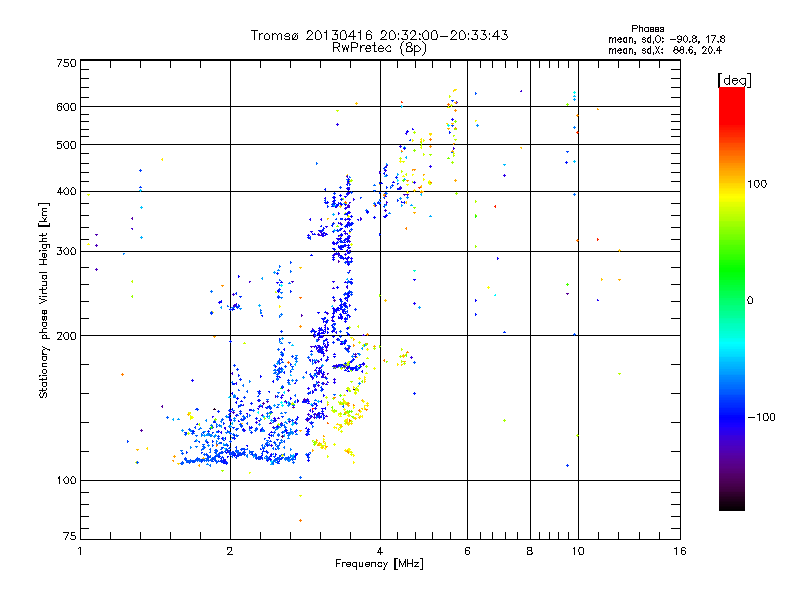800x600 pixels.
Task: Click the "Phases" heading at top right
Action: 647,29
